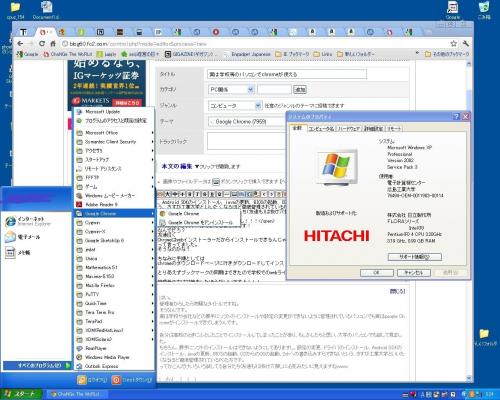500x400 pixels.
Task: Go to Chrome's home page icon
Action: (x=53, y=44)
